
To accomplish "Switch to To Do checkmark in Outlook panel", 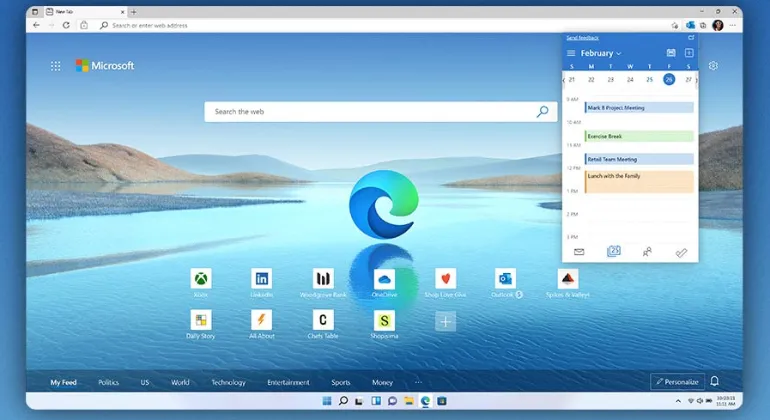I will (x=681, y=252).
